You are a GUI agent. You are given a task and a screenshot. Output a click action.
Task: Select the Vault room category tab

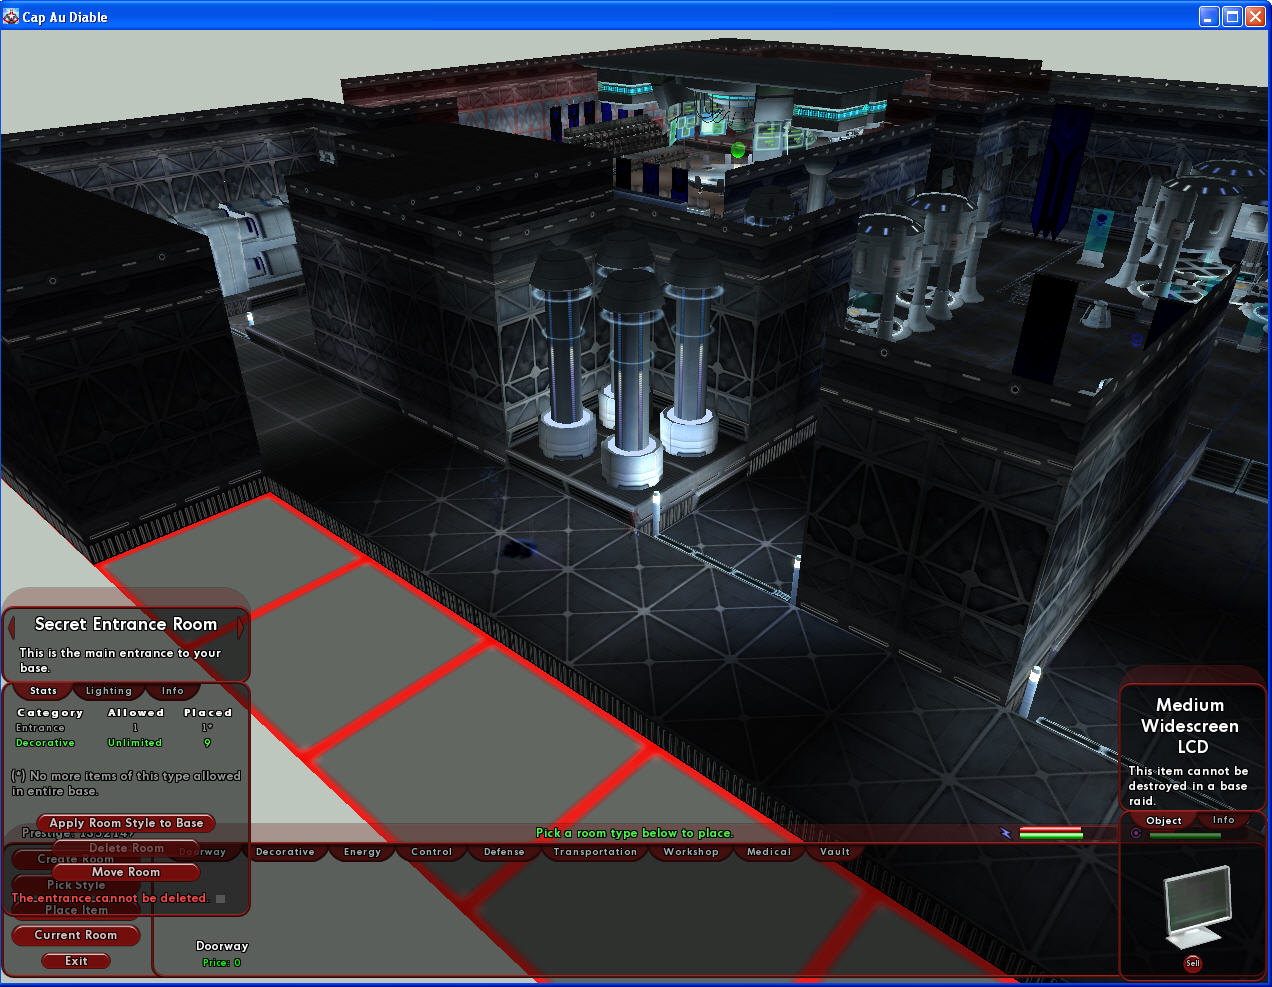835,852
